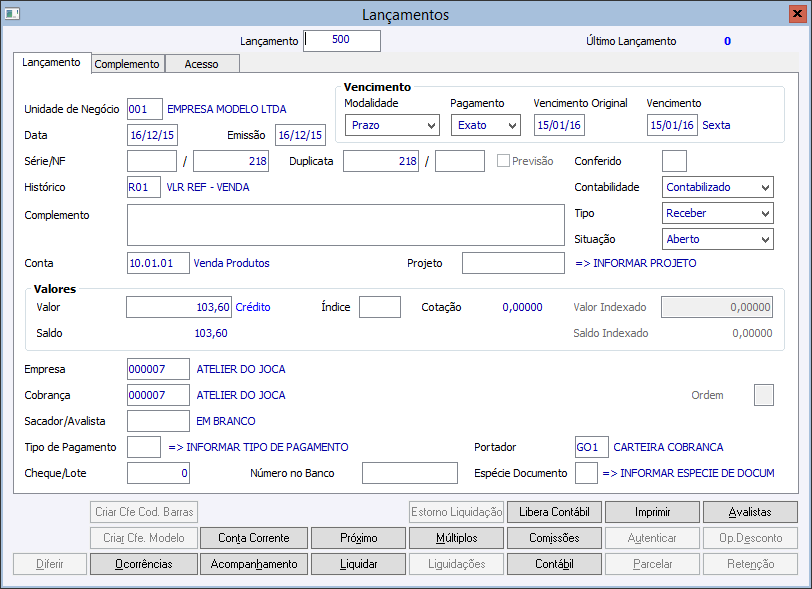The width and height of the screenshot is (812, 589).
Task: Focus the Projeto input field
Action: (x=513, y=263)
